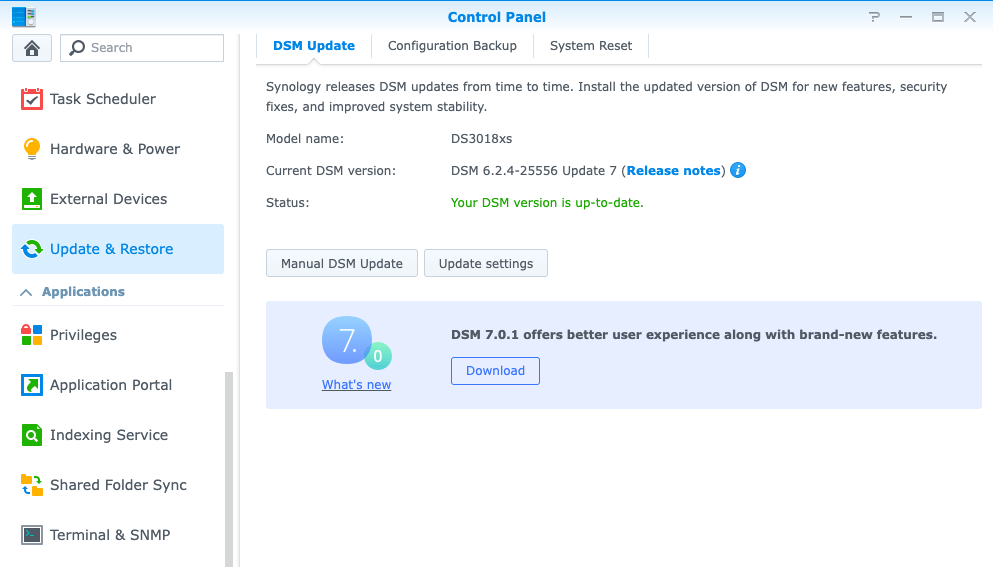Viewport: 993px width, 567px height.
Task: Open Indexing Service from the sidebar
Action: (x=118, y=435)
